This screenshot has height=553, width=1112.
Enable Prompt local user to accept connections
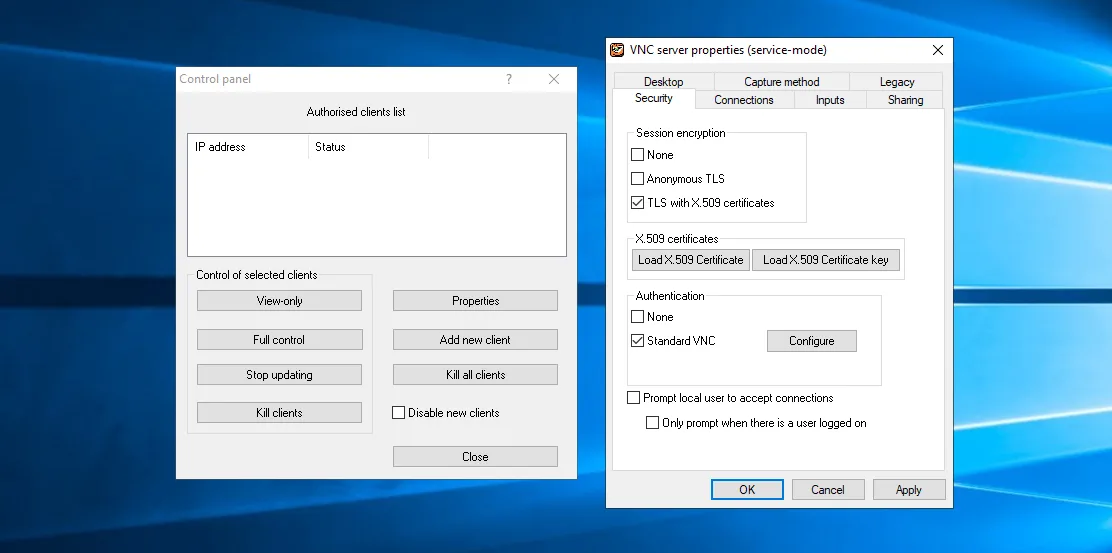pos(634,398)
